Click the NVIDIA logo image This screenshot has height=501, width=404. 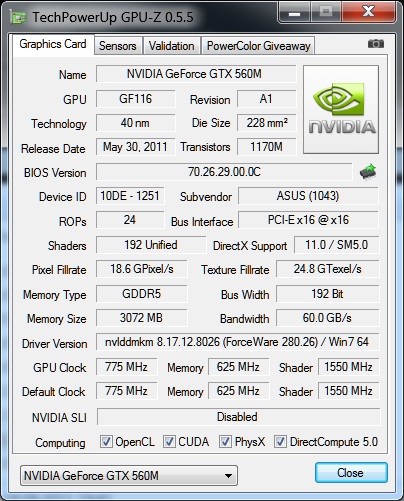click(x=341, y=109)
